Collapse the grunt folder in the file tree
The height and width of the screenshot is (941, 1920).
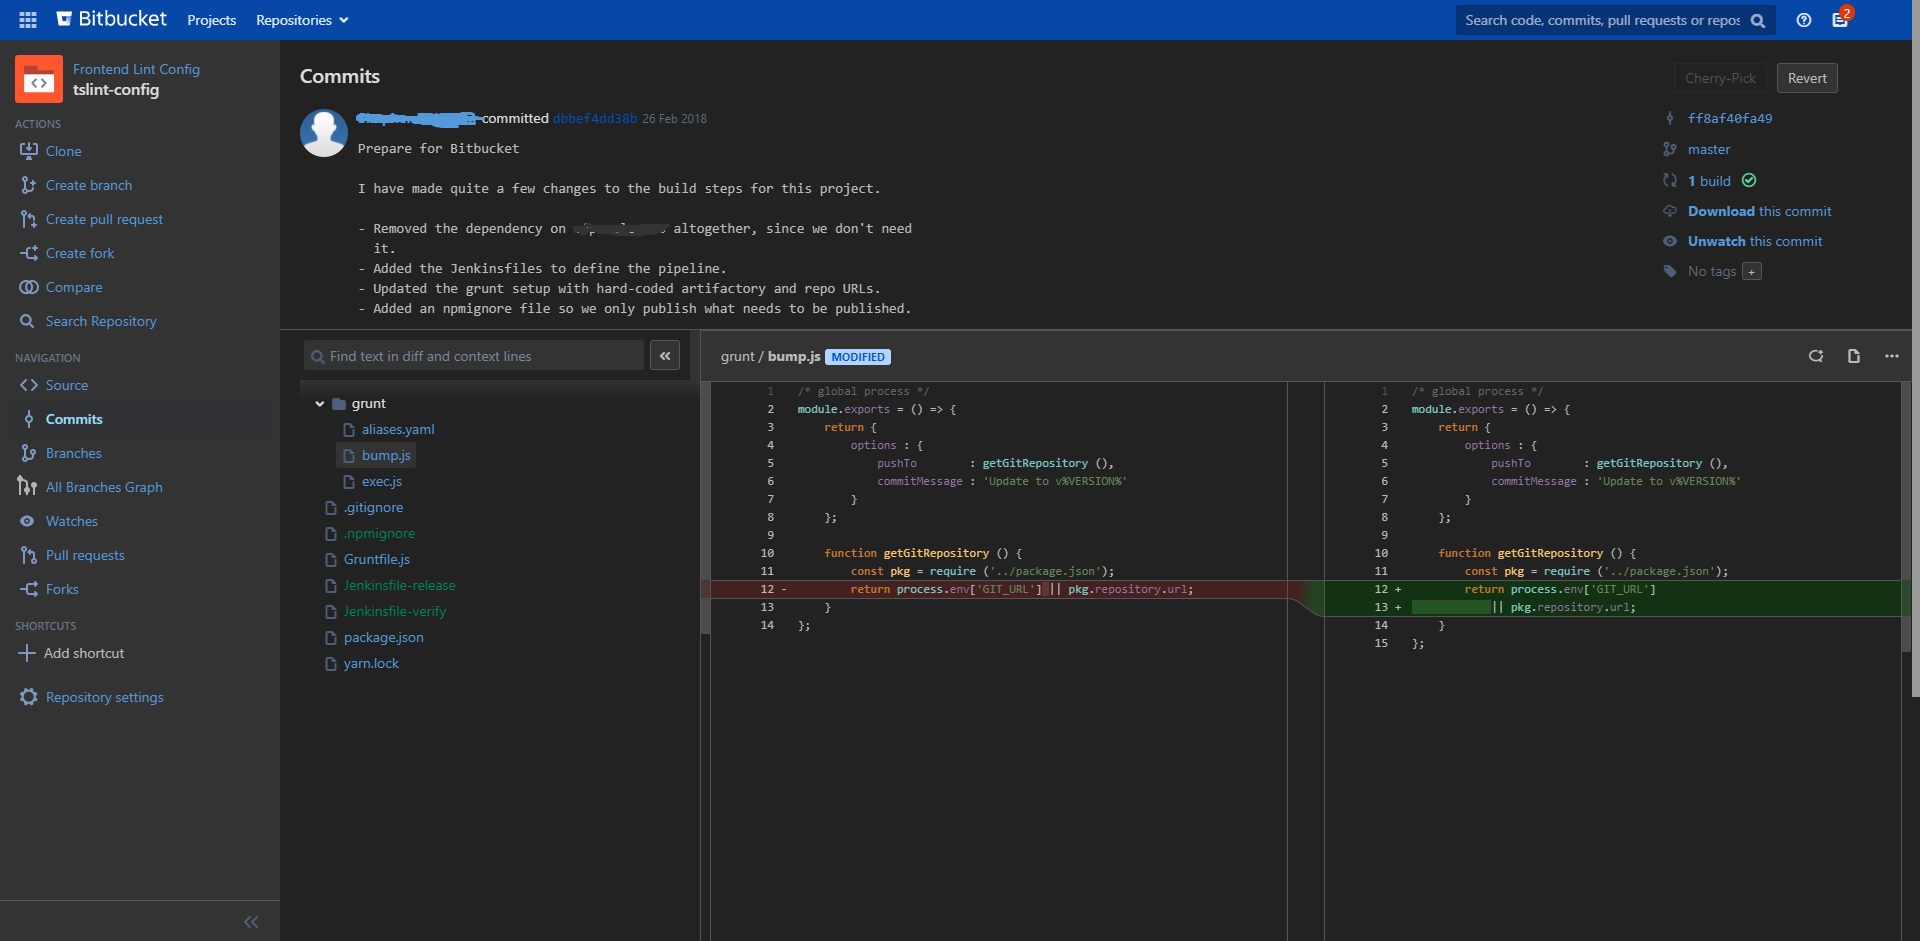click(320, 404)
